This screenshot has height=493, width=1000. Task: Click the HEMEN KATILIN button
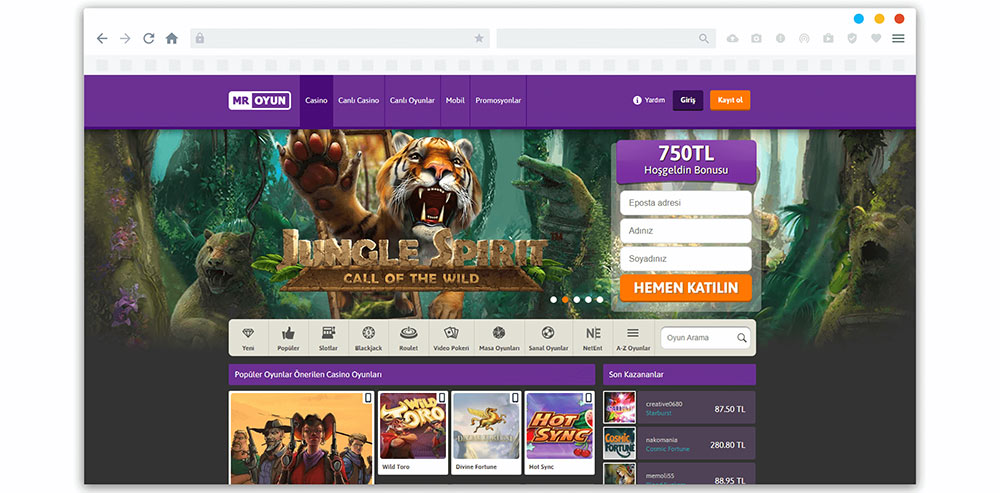click(x=686, y=288)
